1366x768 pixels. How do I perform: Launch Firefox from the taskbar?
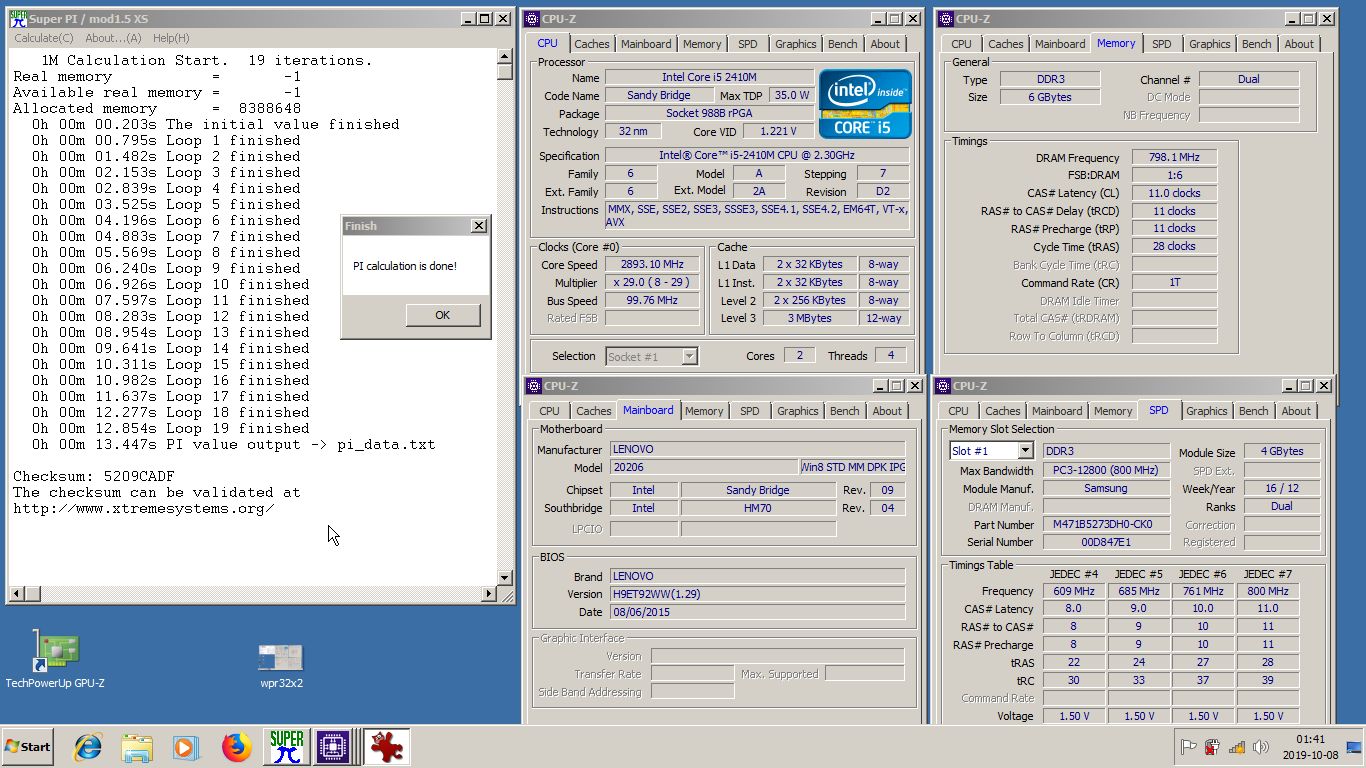tap(236, 747)
